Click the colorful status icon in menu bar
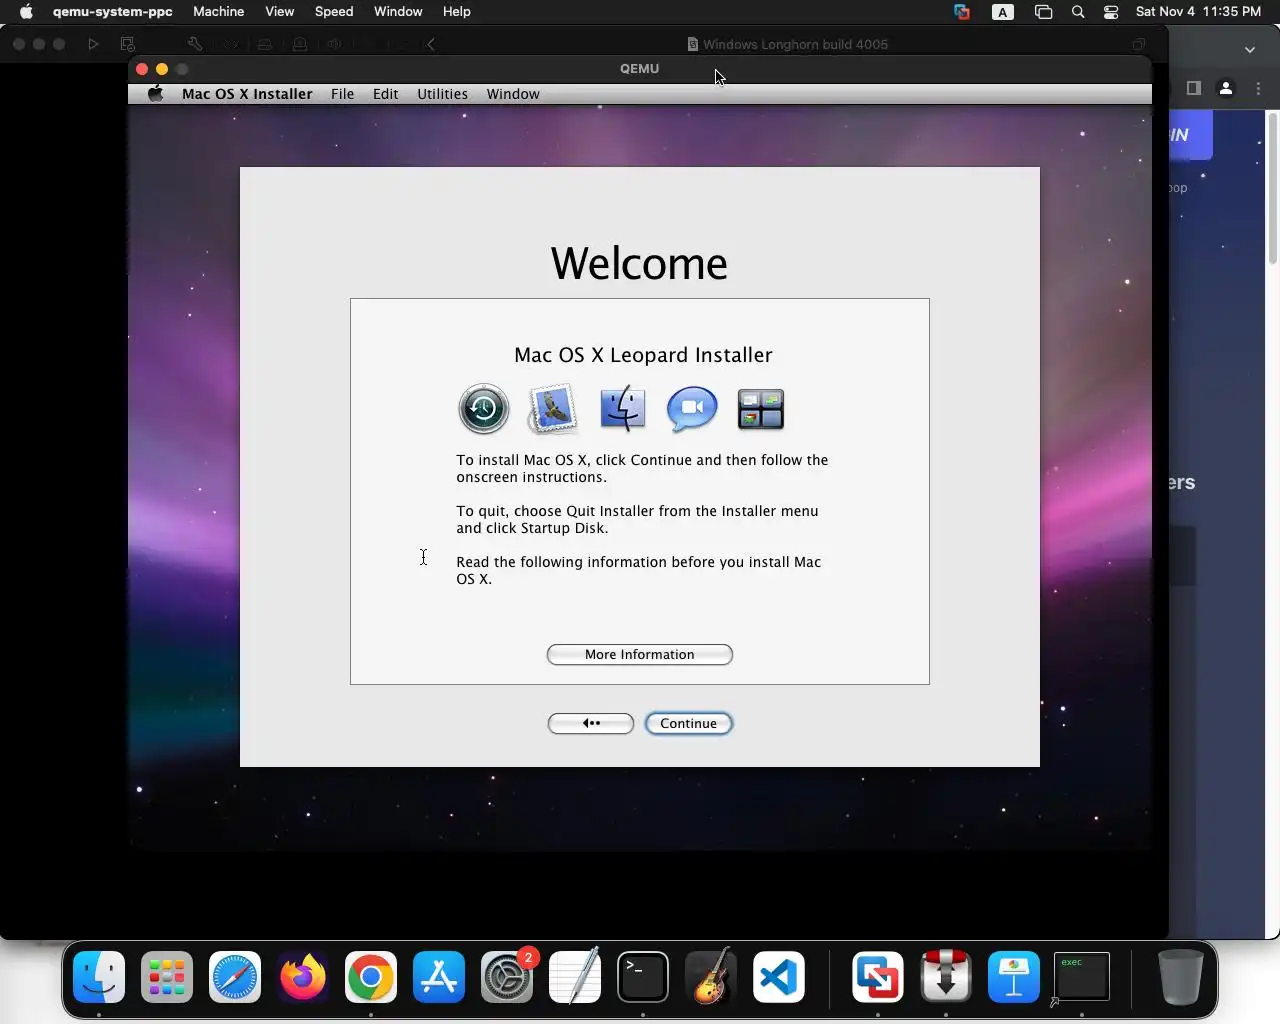This screenshot has height=1024, width=1280. [962, 12]
